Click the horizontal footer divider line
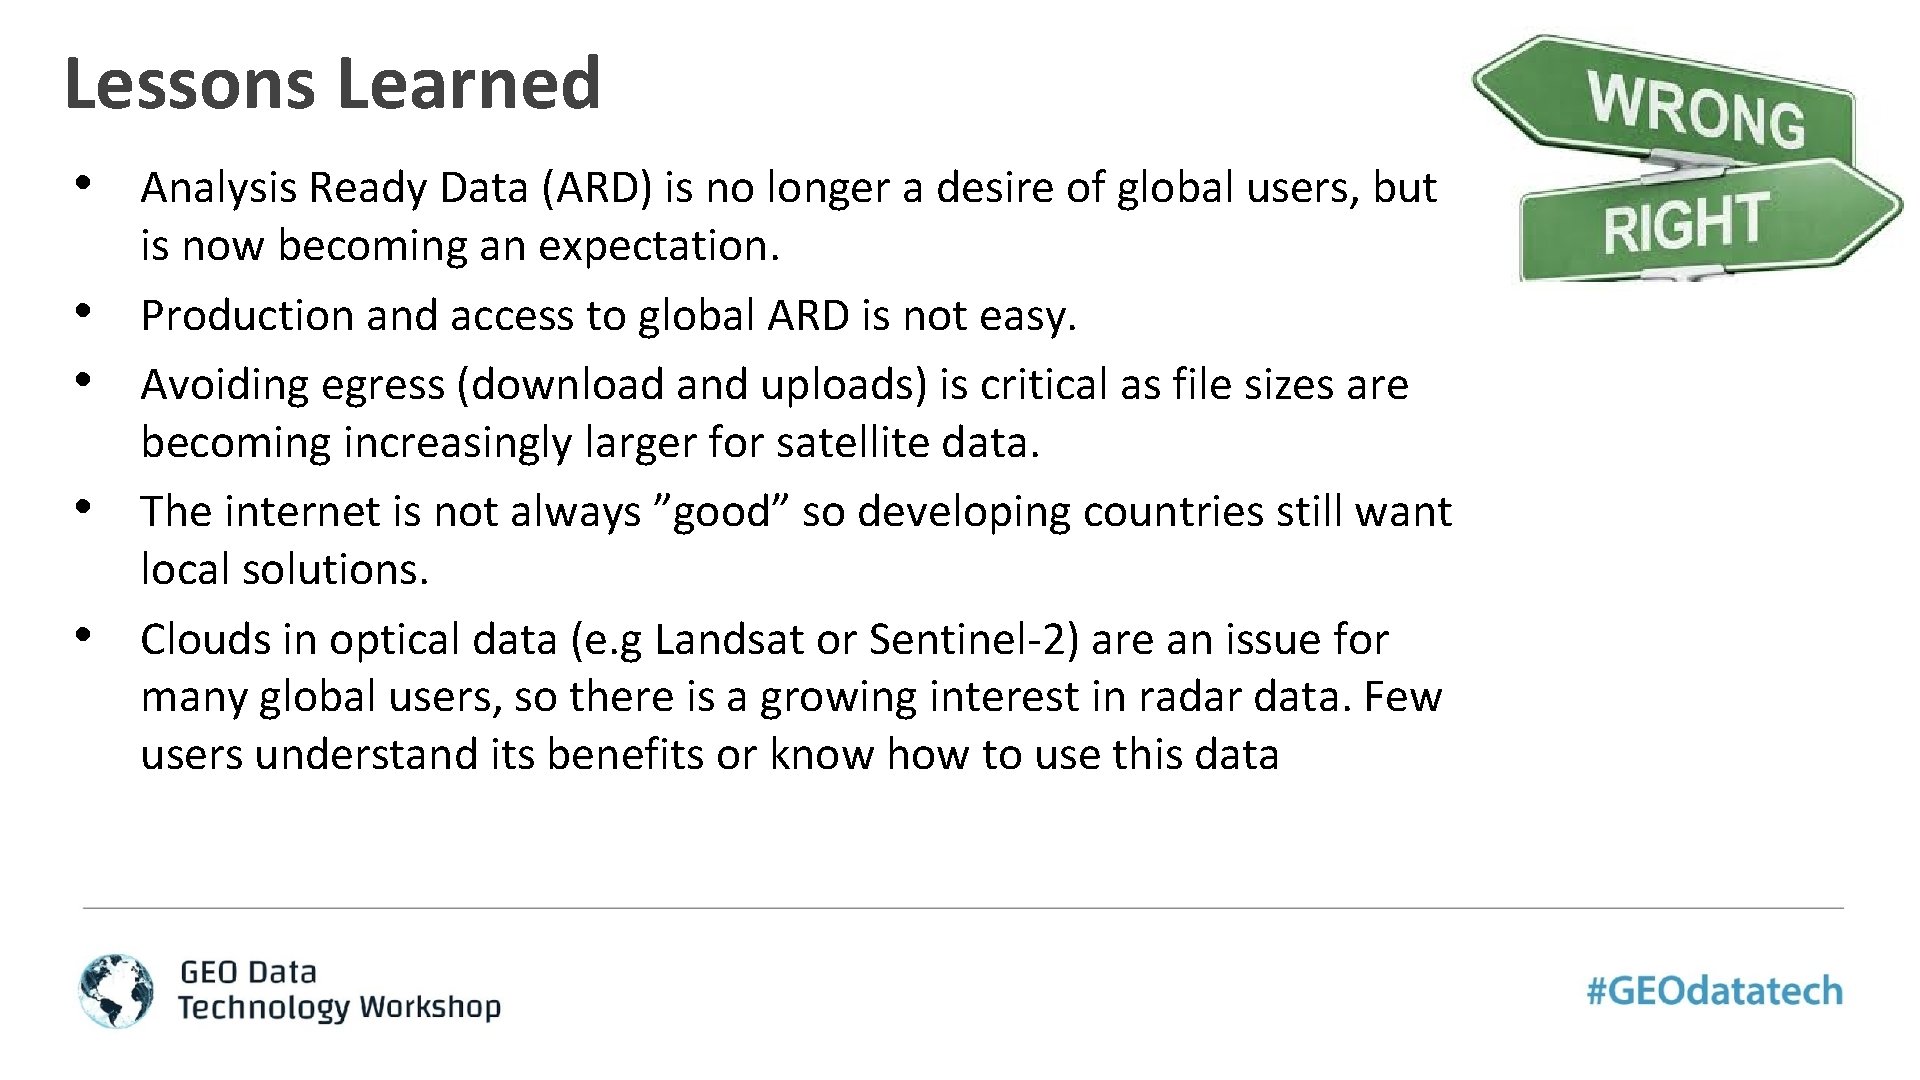 [963, 908]
